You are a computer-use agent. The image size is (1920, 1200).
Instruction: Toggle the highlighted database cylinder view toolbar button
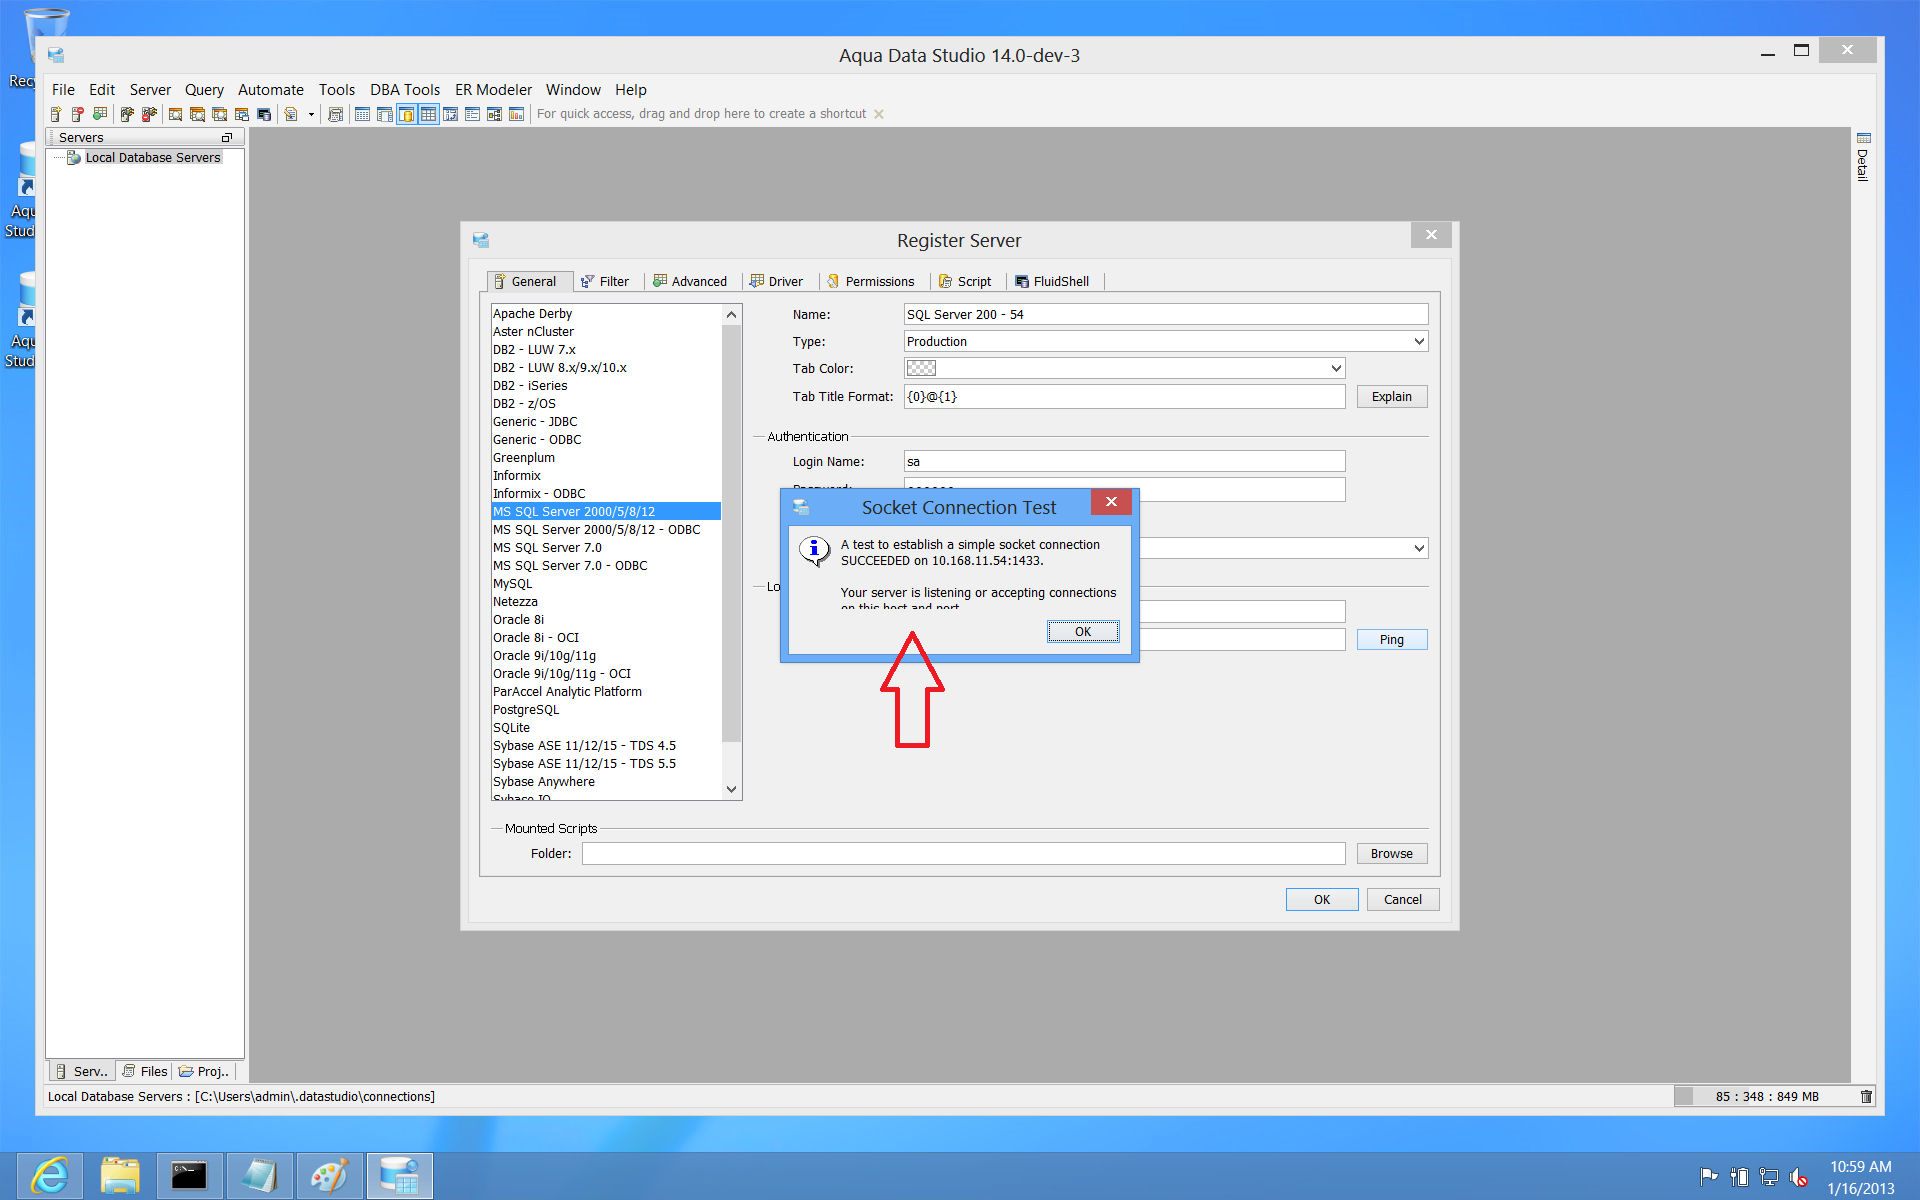[406, 114]
